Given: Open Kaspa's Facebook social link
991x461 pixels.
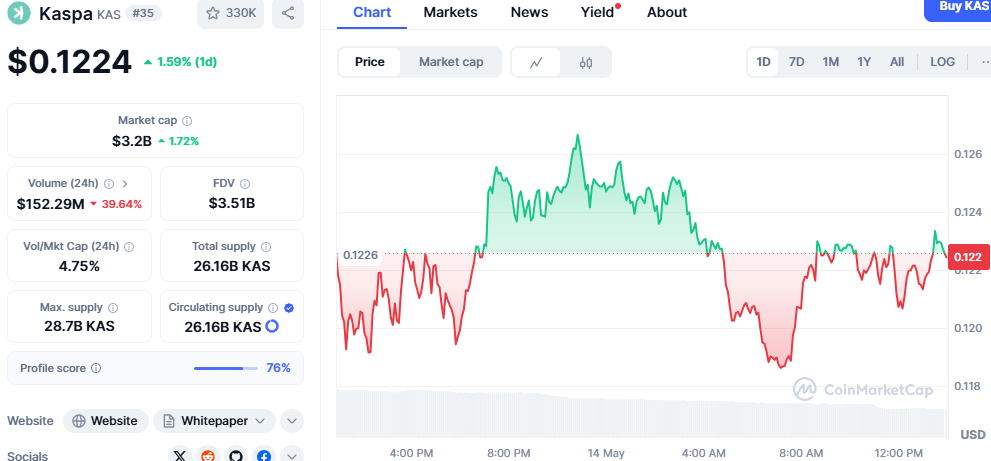Looking at the screenshot, I should click(x=264, y=456).
